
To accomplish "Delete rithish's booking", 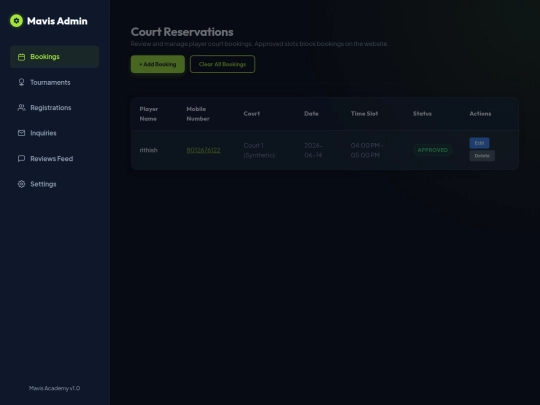I will point(482,156).
